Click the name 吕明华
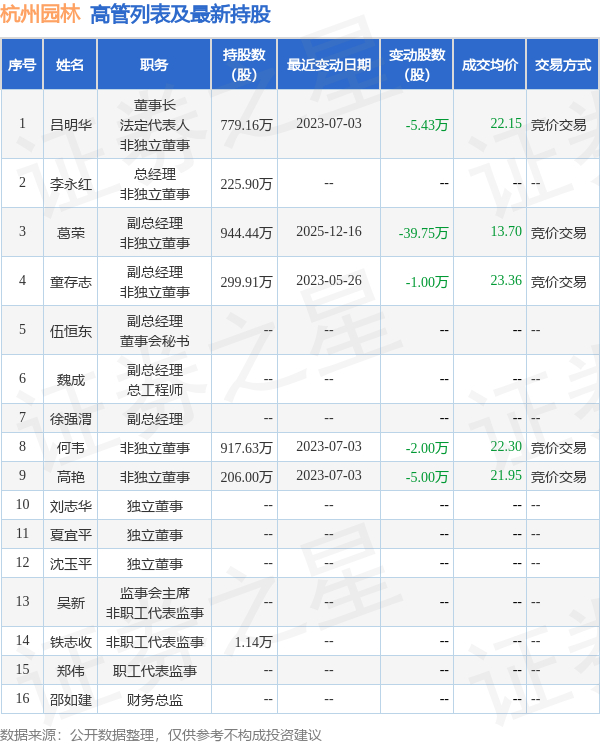 pos(71,125)
